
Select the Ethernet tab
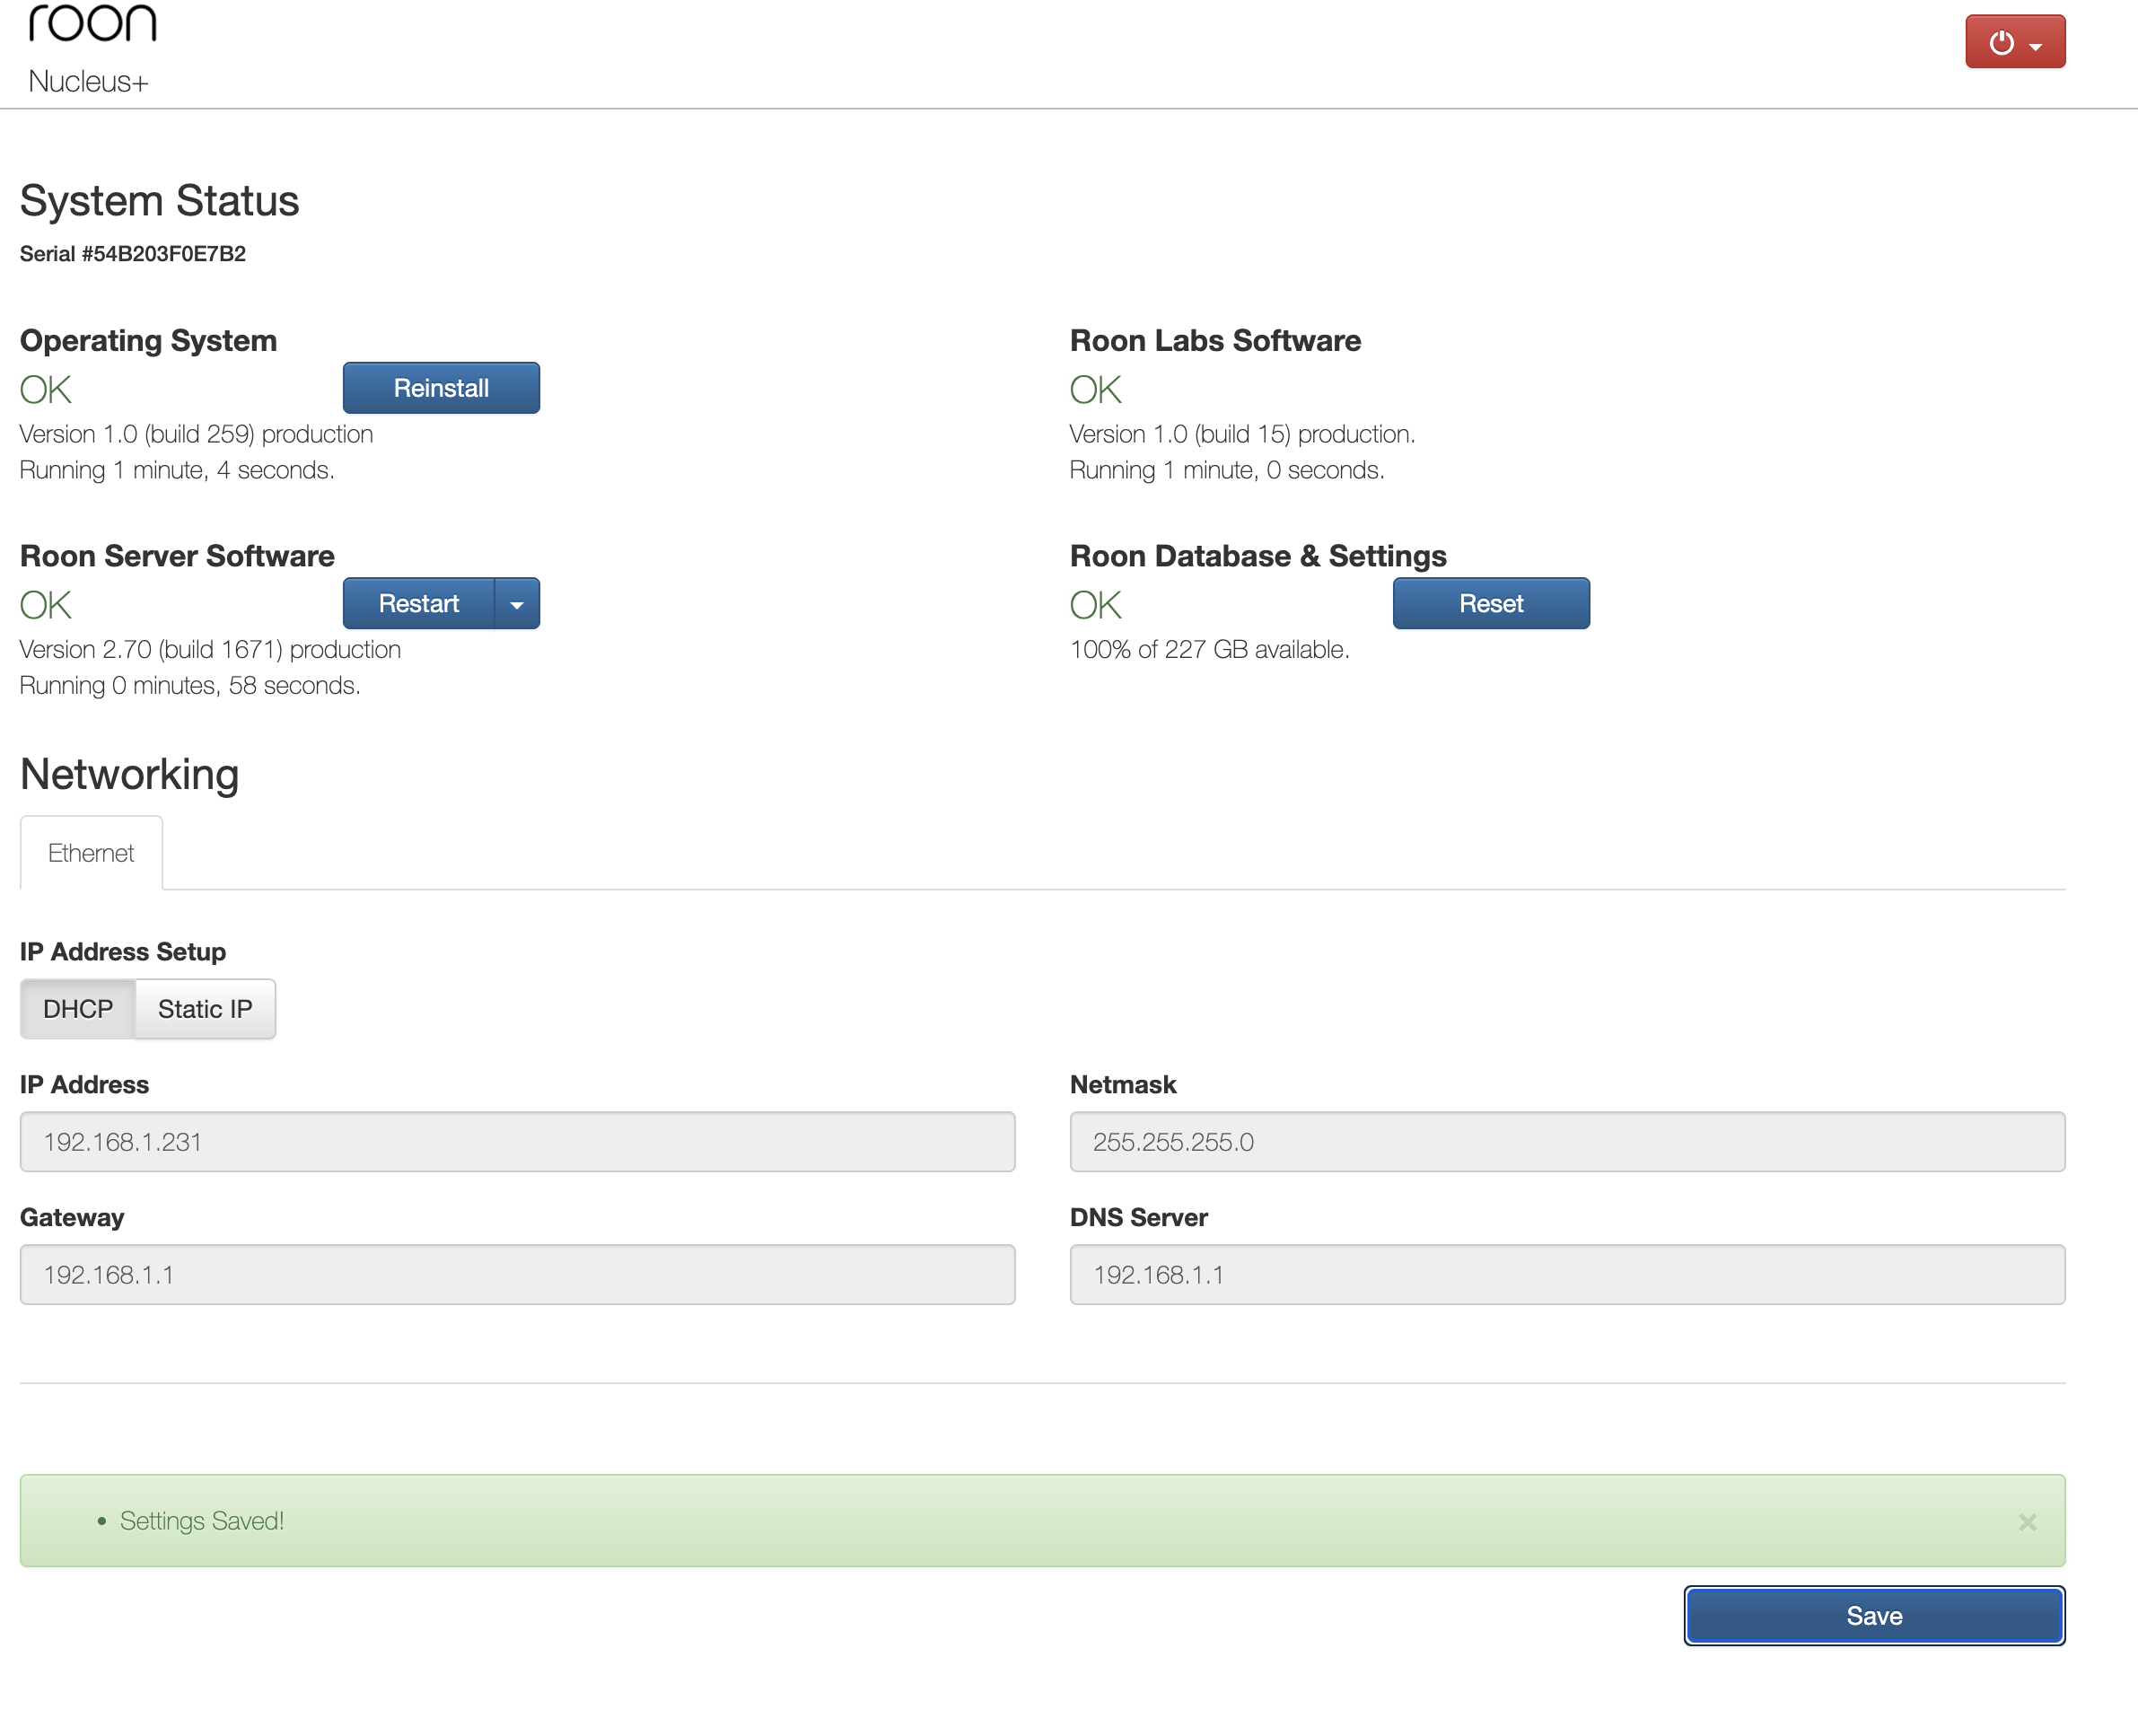(x=91, y=853)
